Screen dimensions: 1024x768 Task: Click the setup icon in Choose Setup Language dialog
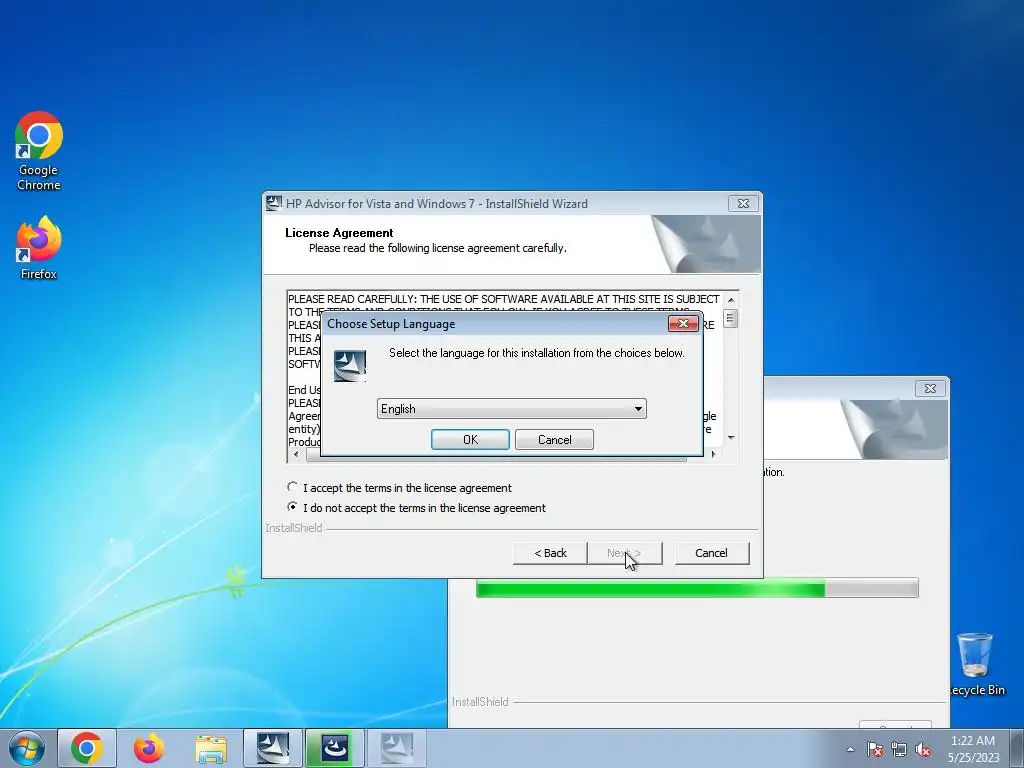click(x=350, y=366)
